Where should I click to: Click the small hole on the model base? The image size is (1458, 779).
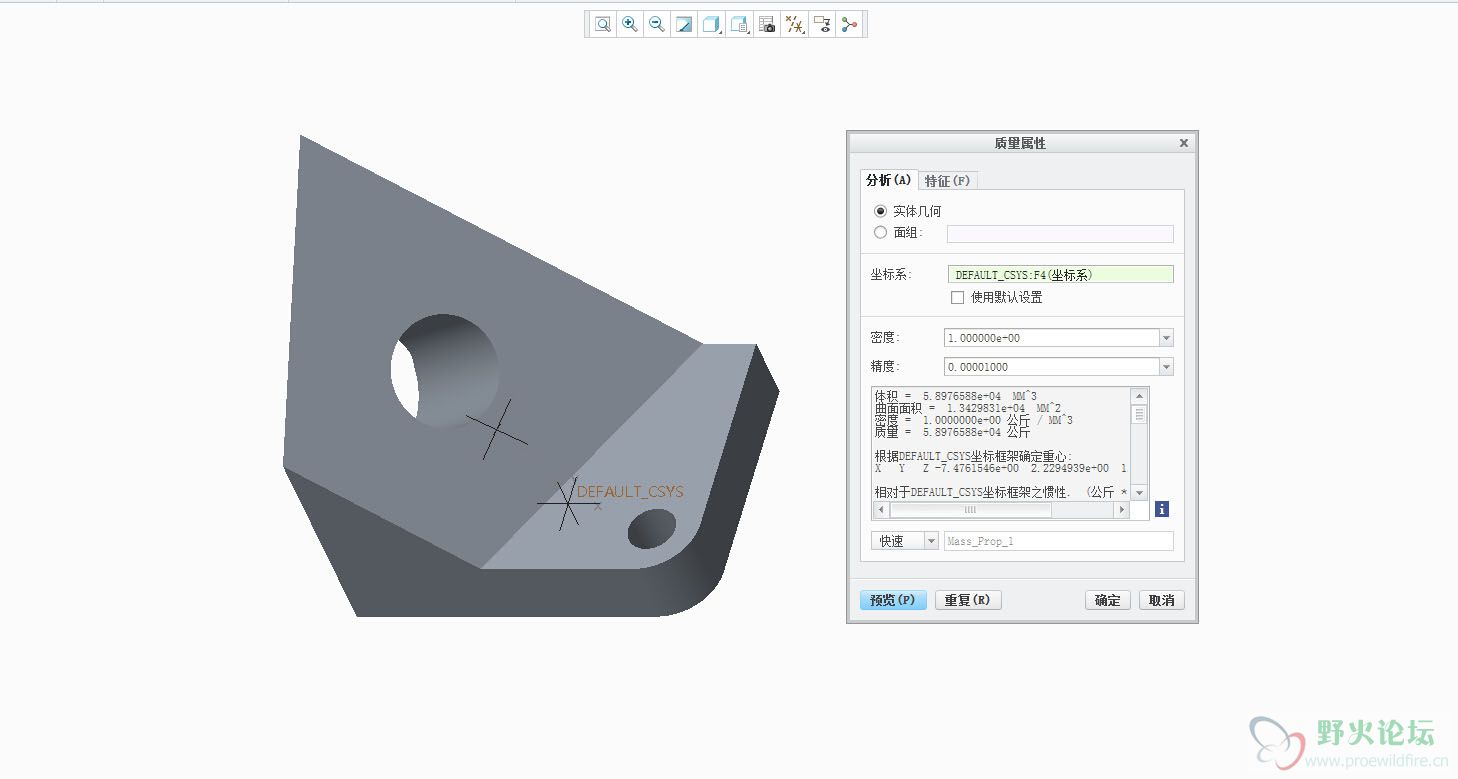[652, 529]
